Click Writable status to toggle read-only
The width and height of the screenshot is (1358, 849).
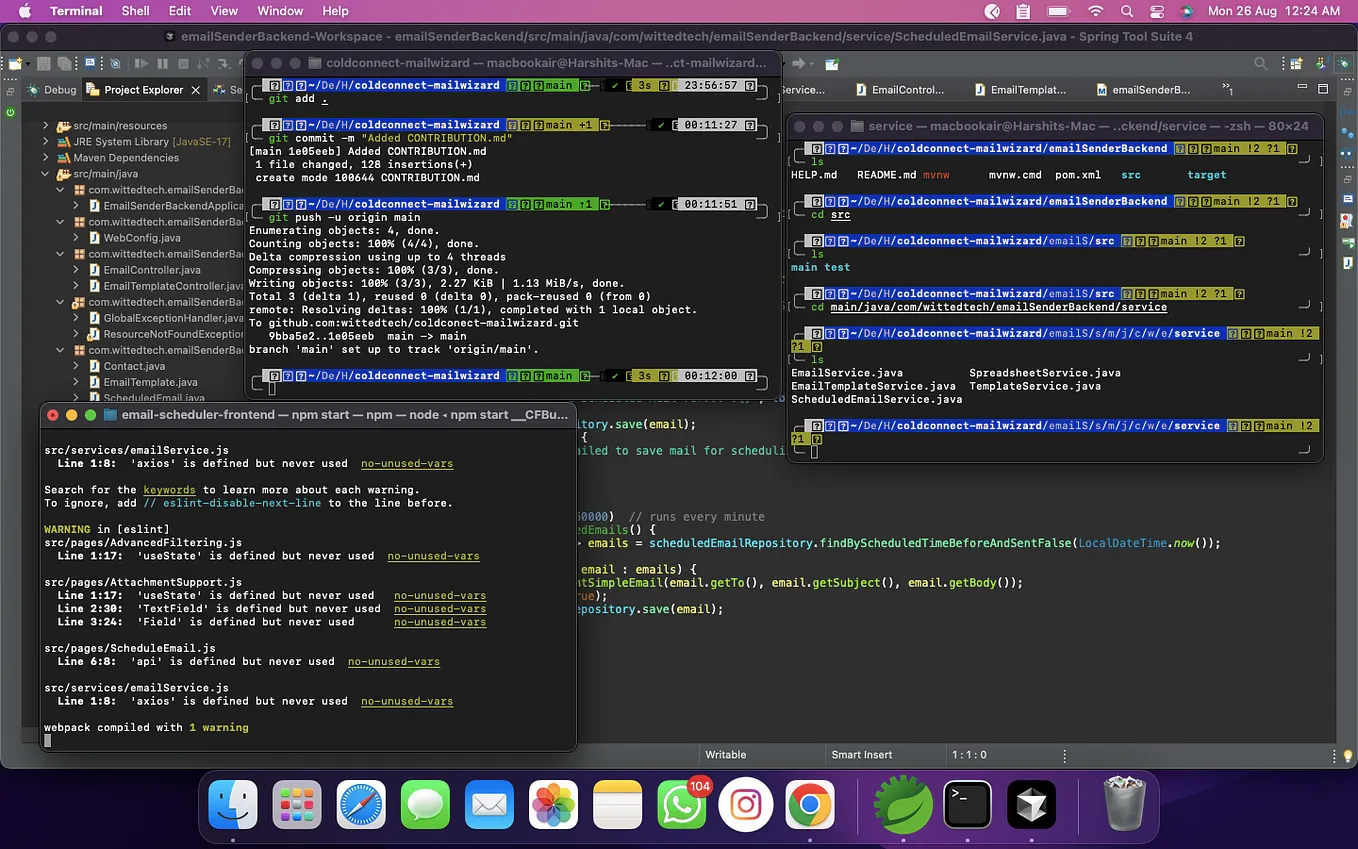[725, 754]
